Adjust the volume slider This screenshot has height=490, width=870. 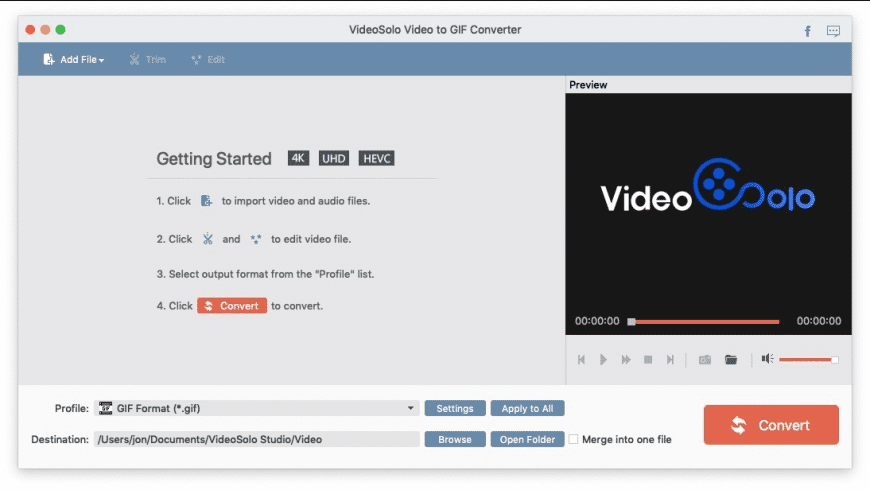(808, 360)
